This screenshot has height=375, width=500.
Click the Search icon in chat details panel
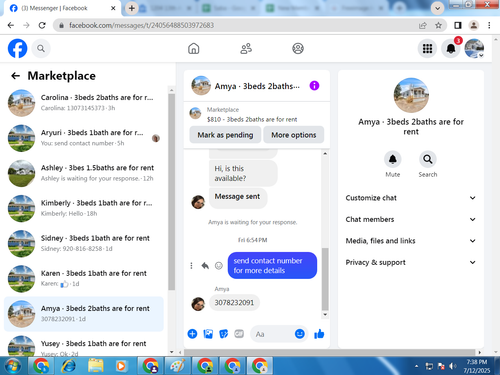[428, 159]
